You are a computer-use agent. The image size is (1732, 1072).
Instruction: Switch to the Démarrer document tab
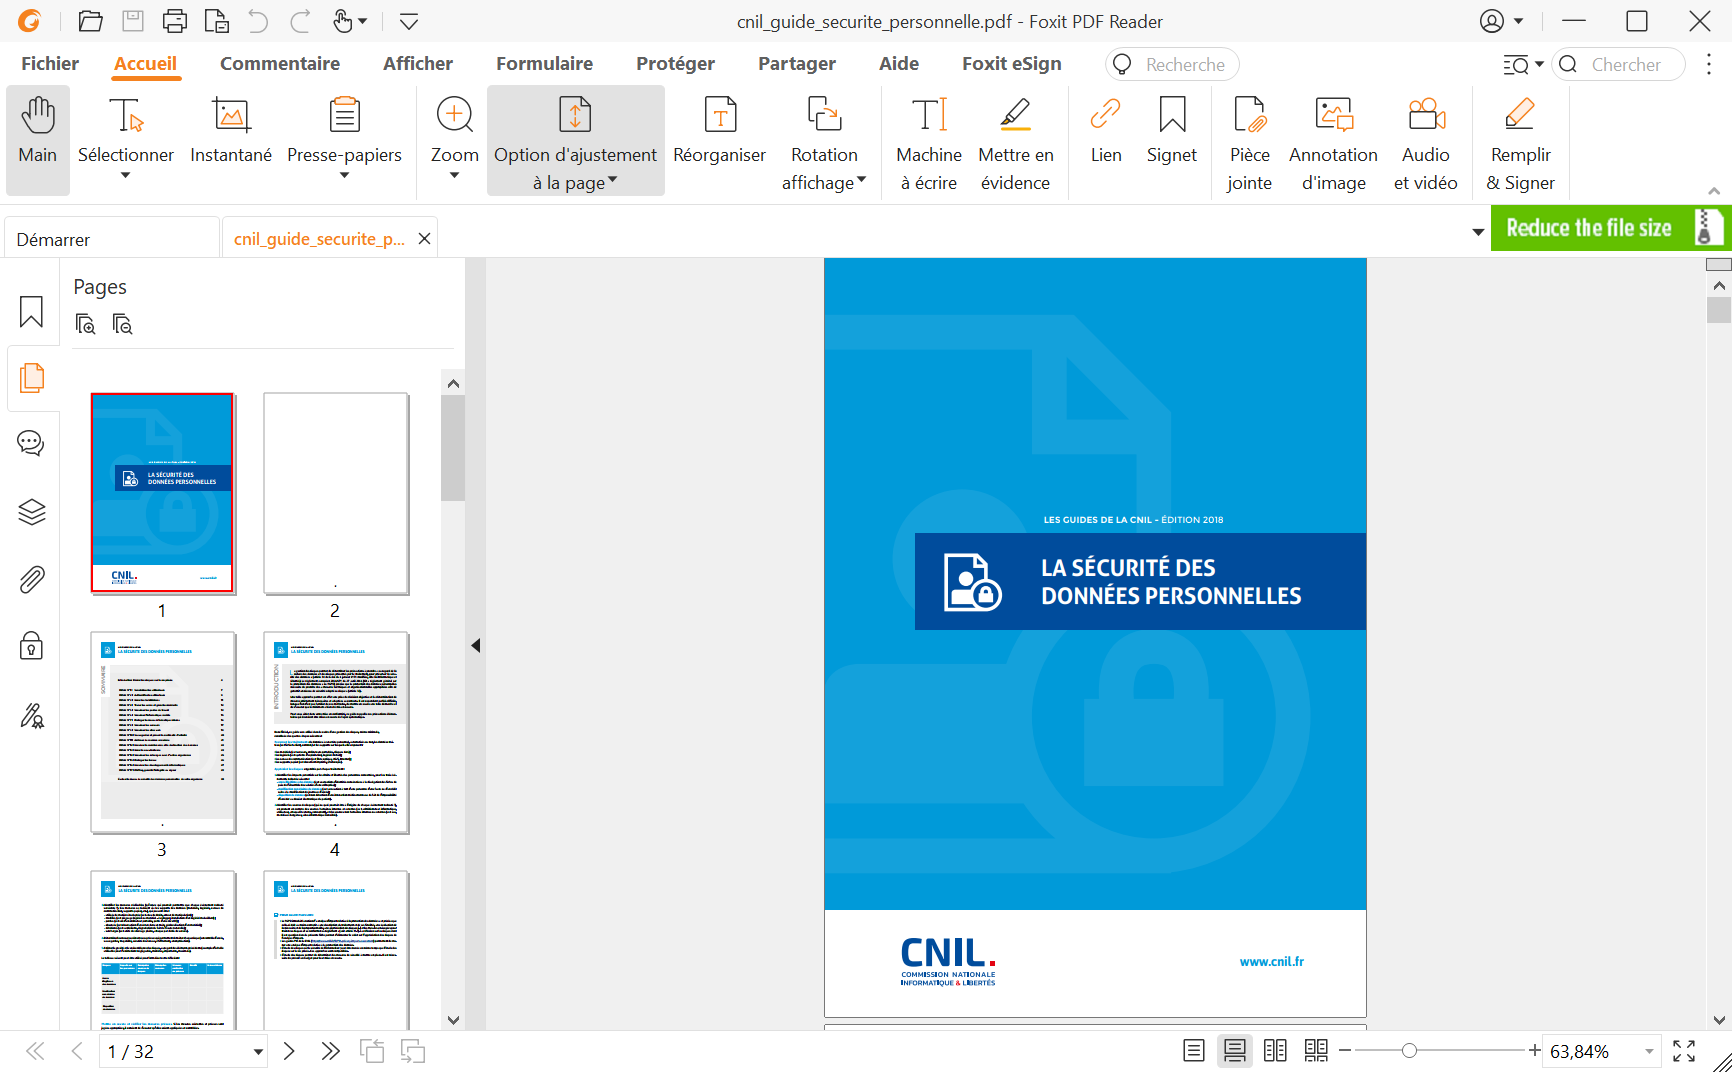(x=111, y=240)
